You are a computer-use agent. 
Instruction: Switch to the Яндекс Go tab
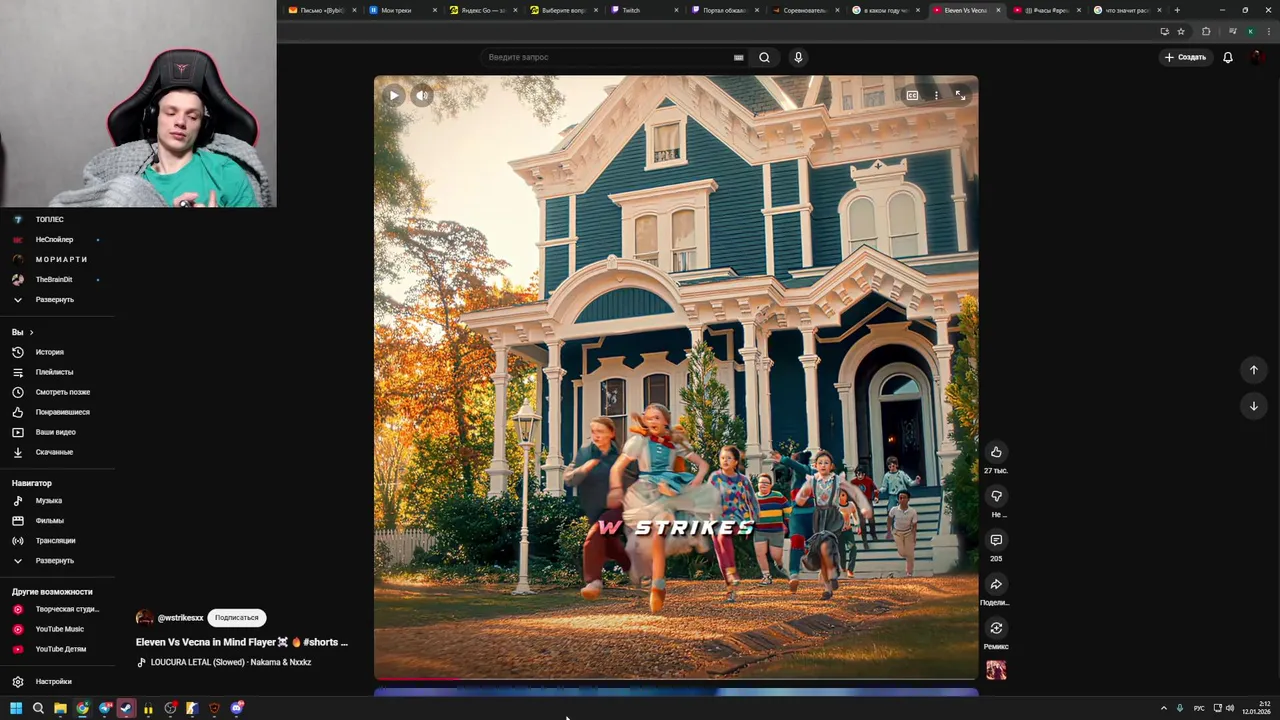(x=484, y=10)
